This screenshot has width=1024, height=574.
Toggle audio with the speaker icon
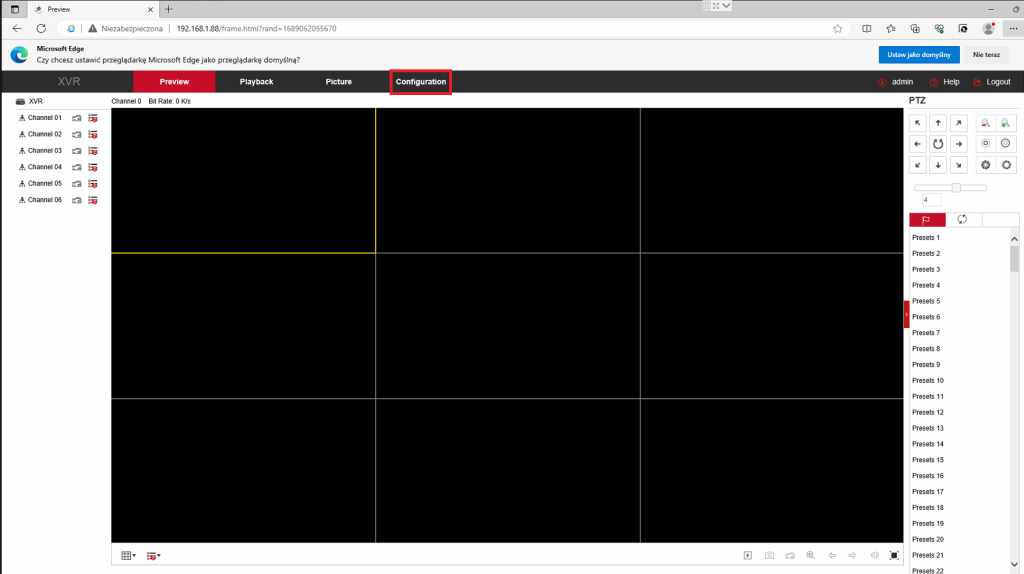pyautogui.click(x=873, y=555)
